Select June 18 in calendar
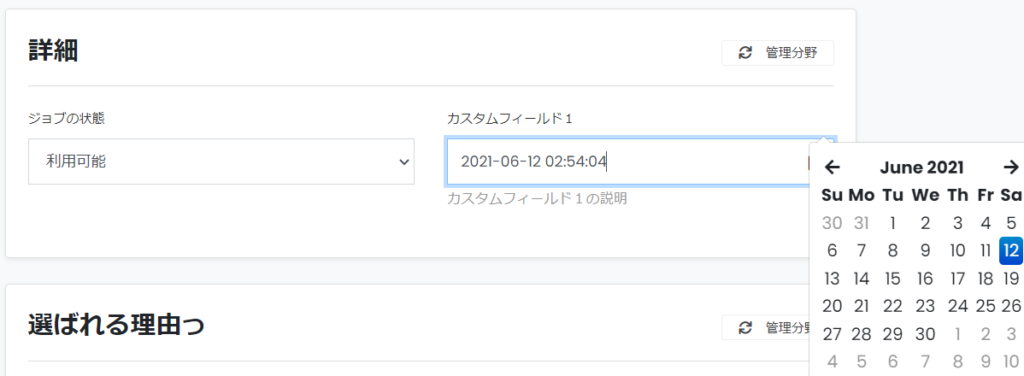 985,279
